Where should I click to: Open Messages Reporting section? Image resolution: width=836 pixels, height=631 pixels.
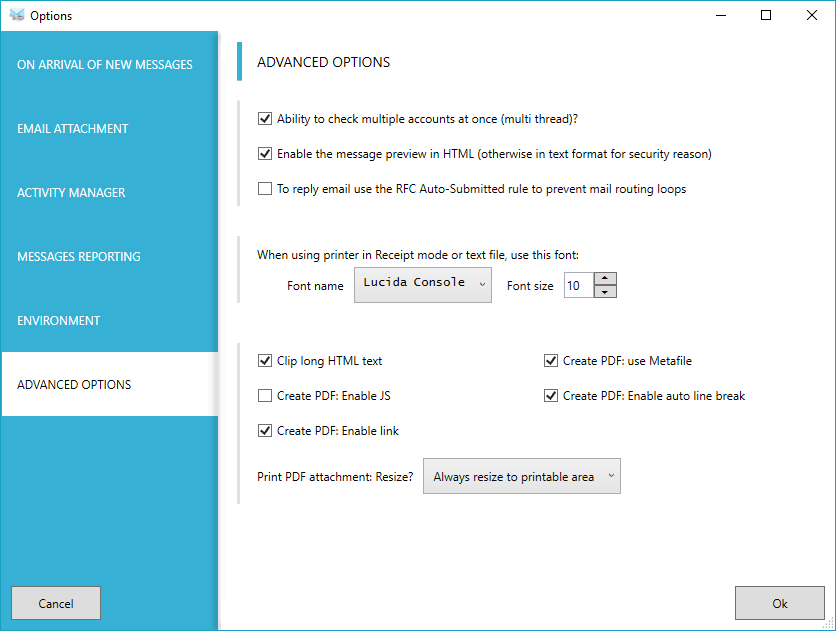click(109, 256)
